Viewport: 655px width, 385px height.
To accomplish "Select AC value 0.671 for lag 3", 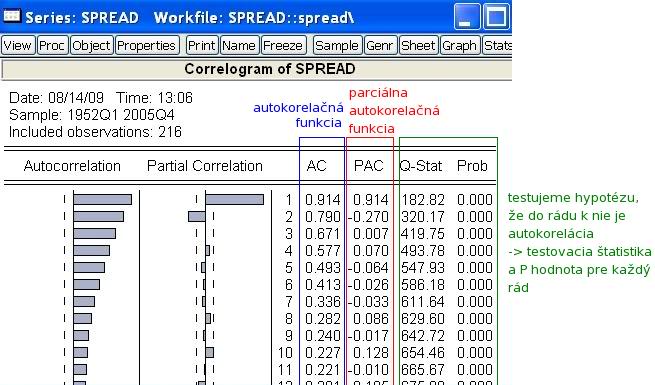I will (322, 234).
